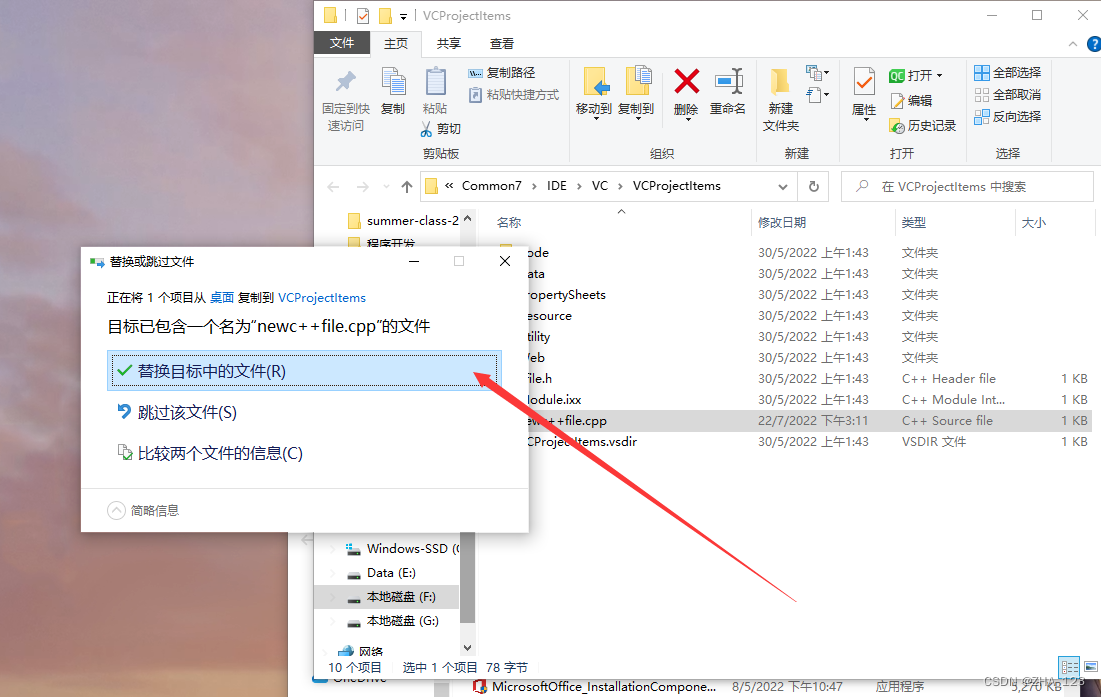Click Pin to Quick access icon
The height and width of the screenshot is (697, 1101).
(345, 82)
